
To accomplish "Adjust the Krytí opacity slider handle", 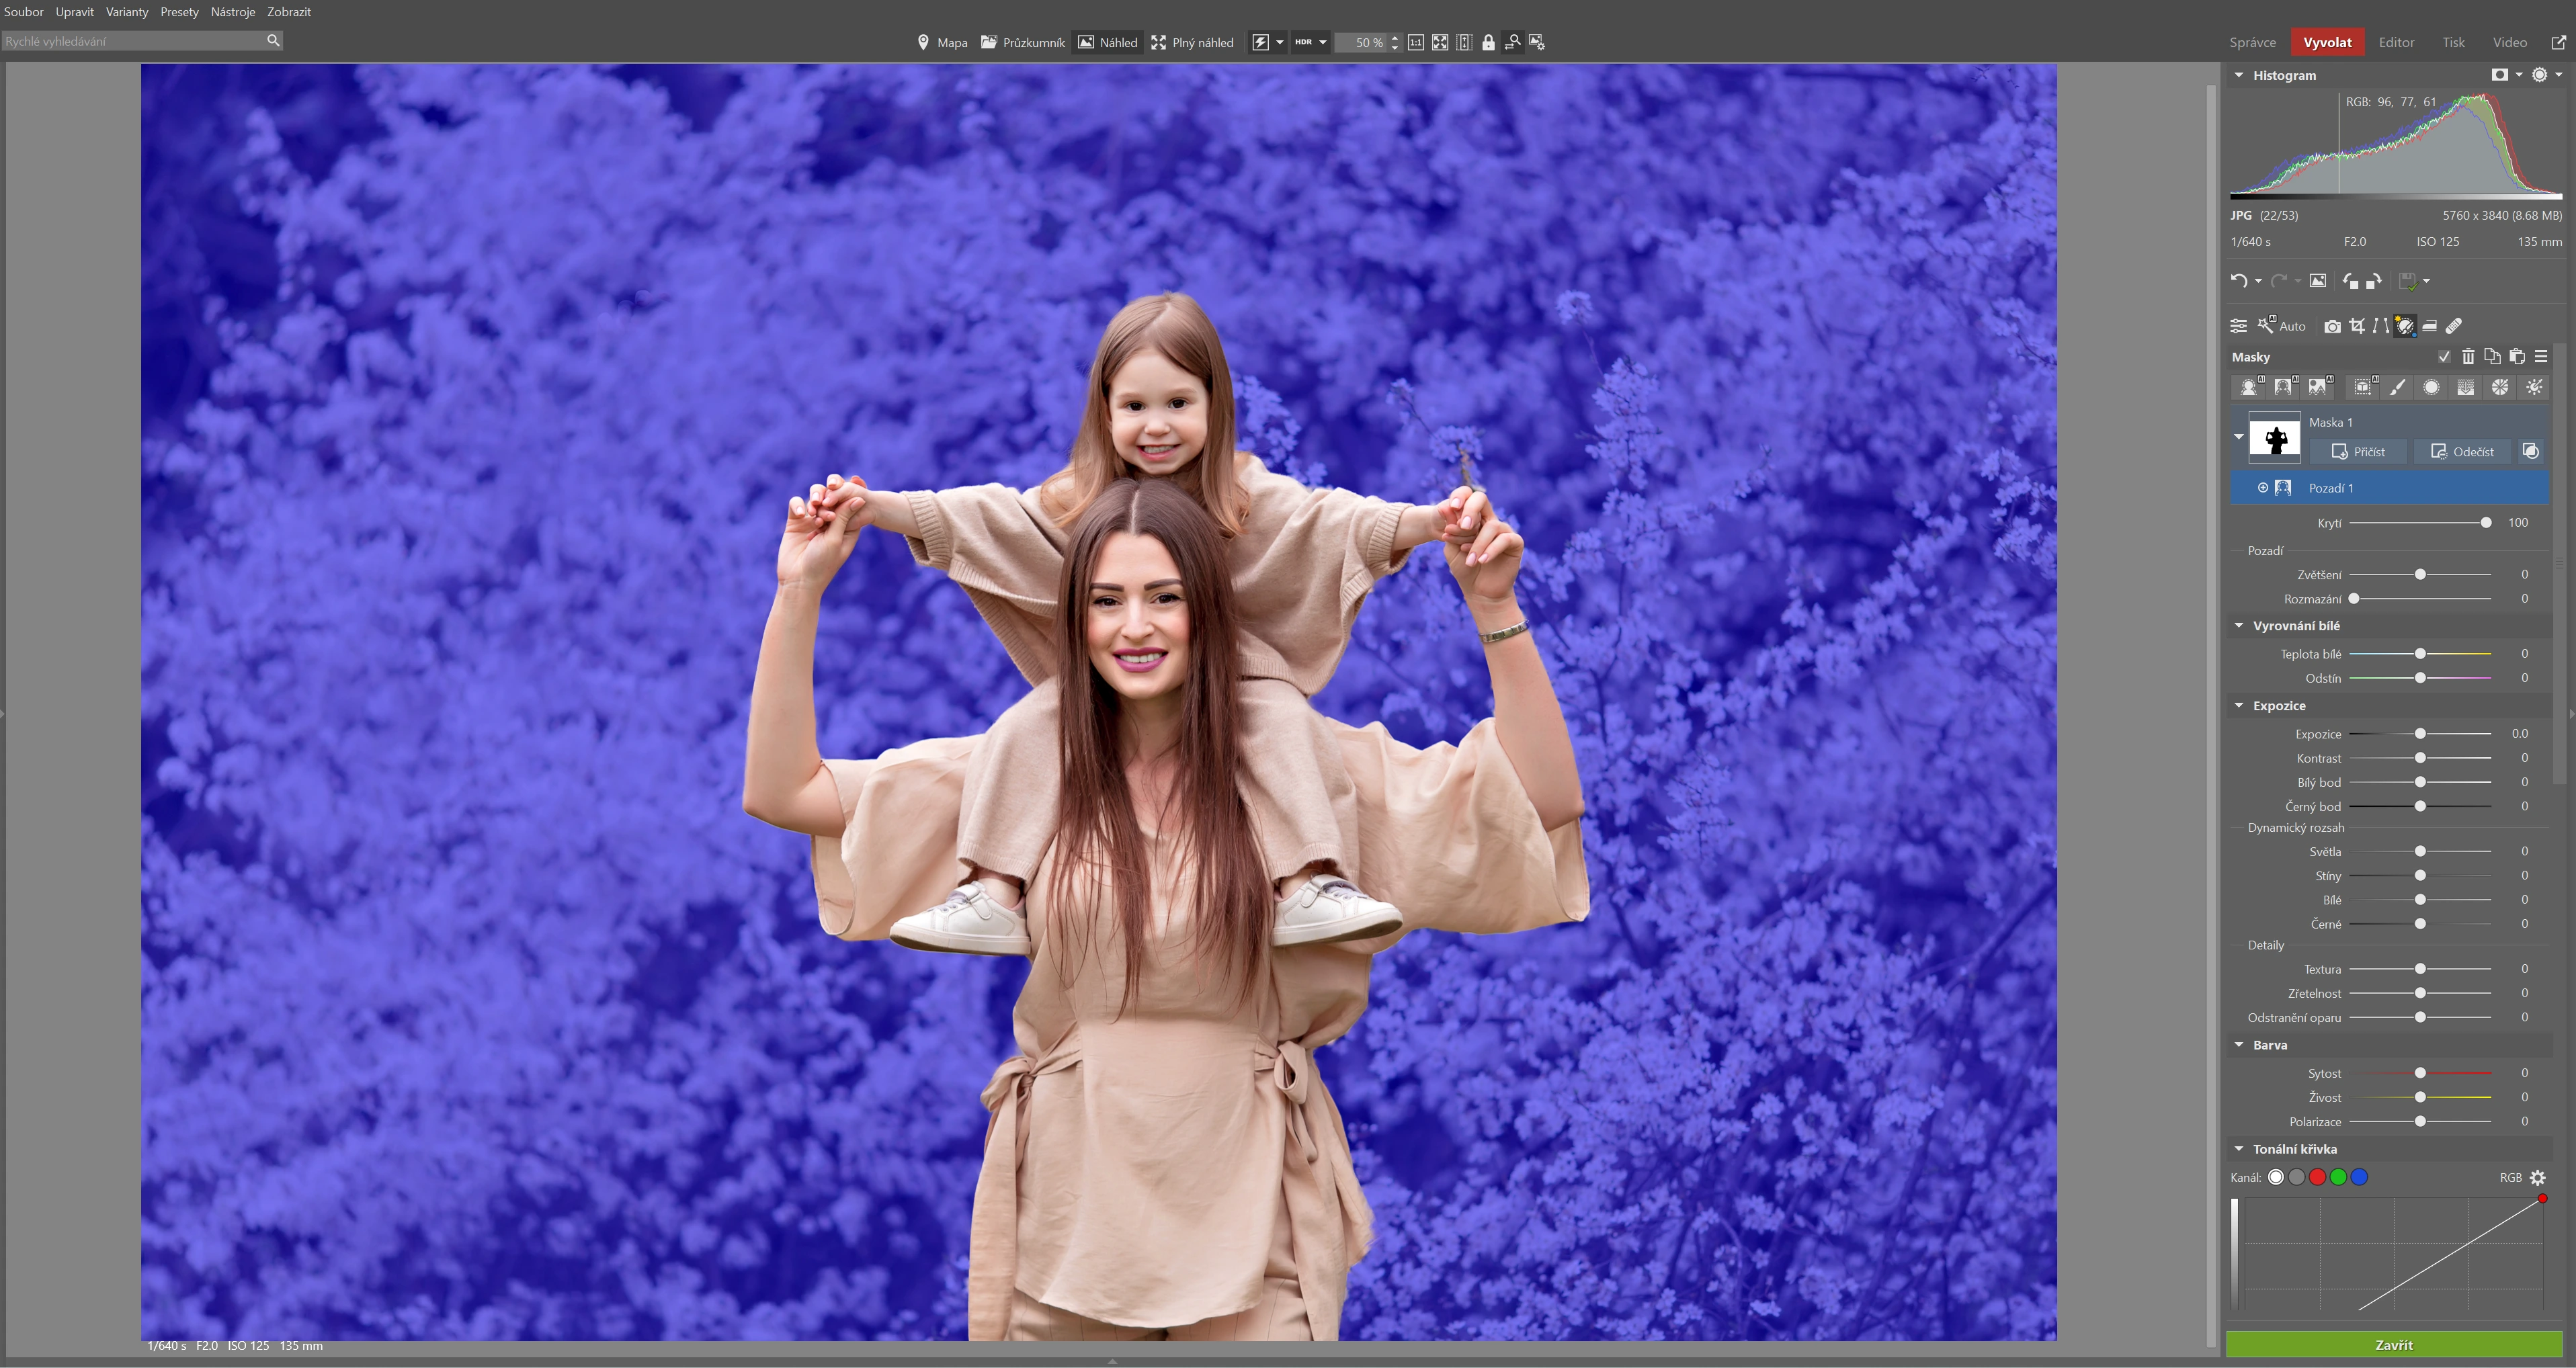I will click(2486, 523).
